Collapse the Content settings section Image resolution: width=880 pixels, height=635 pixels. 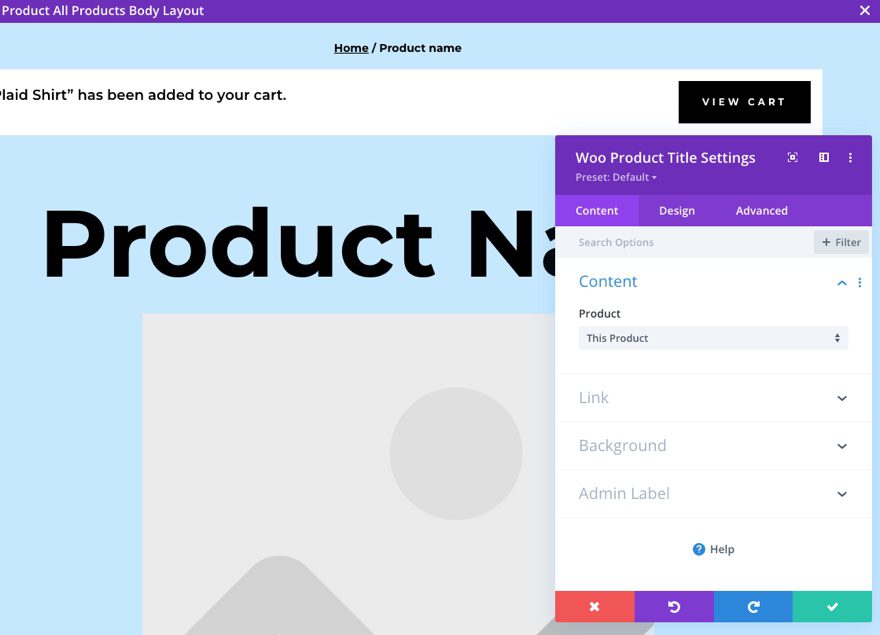pyautogui.click(x=841, y=282)
